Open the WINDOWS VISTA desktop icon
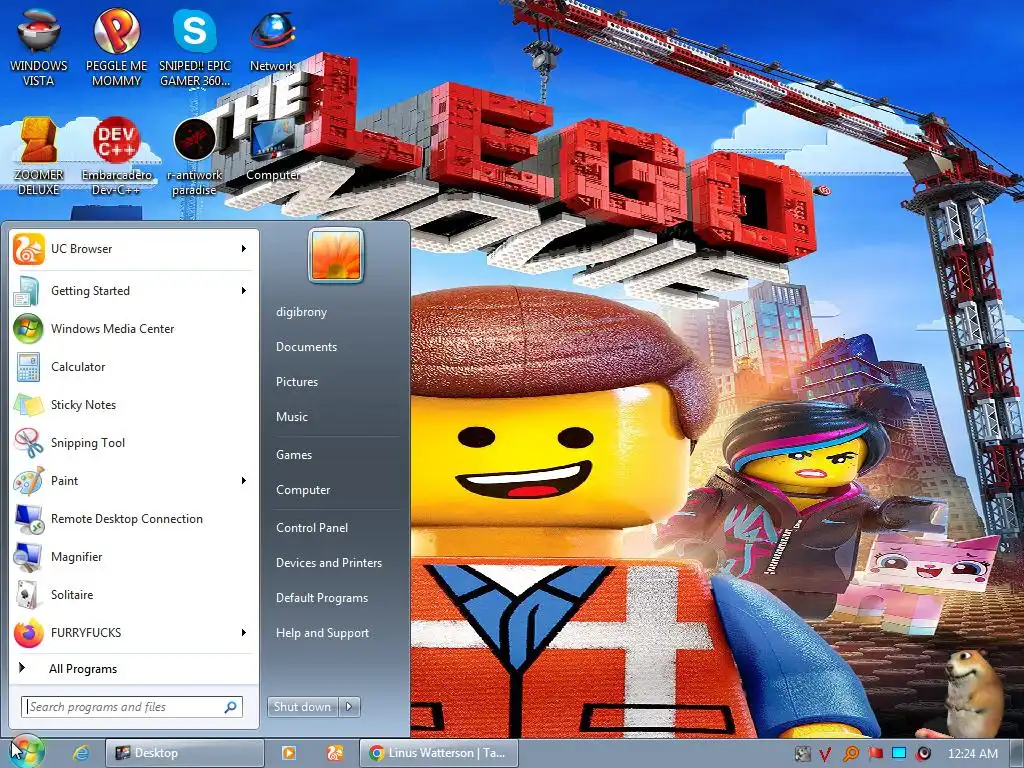The image size is (1024, 768). coord(39,47)
